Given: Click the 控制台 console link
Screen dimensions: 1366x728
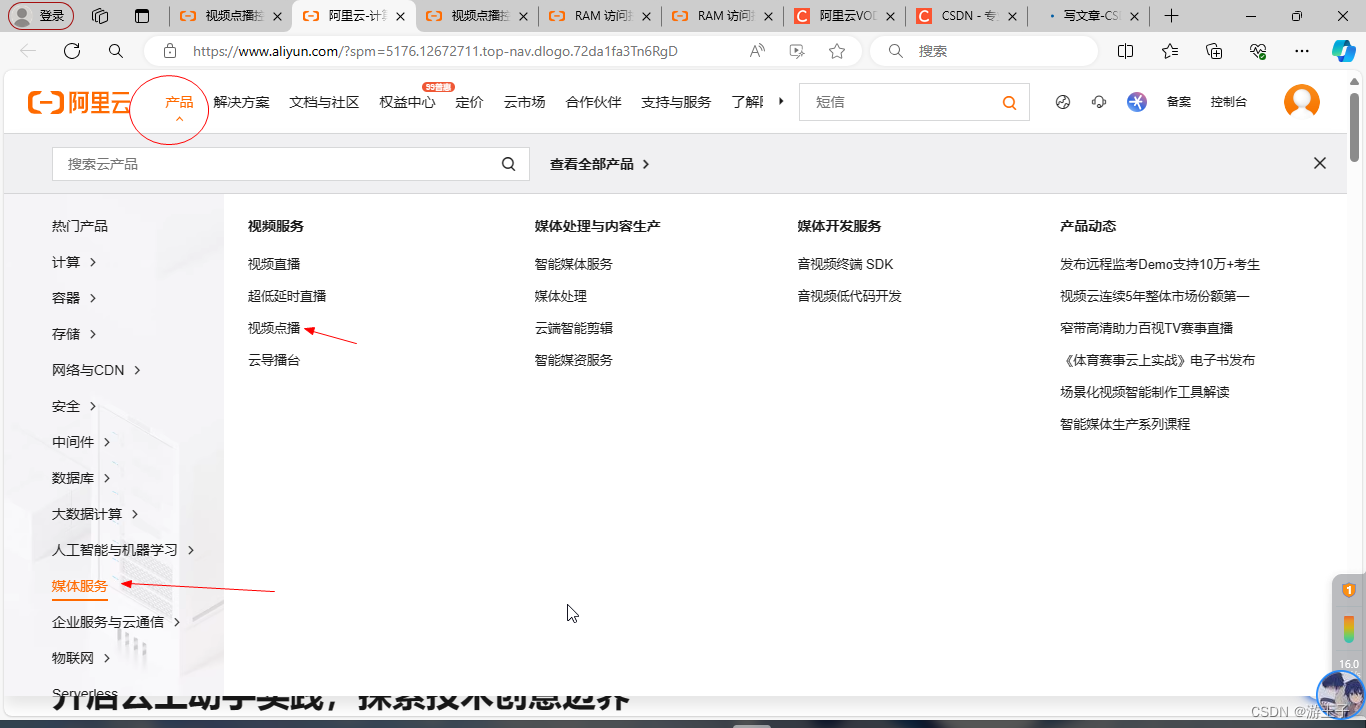Looking at the screenshot, I should click(x=1228, y=102).
